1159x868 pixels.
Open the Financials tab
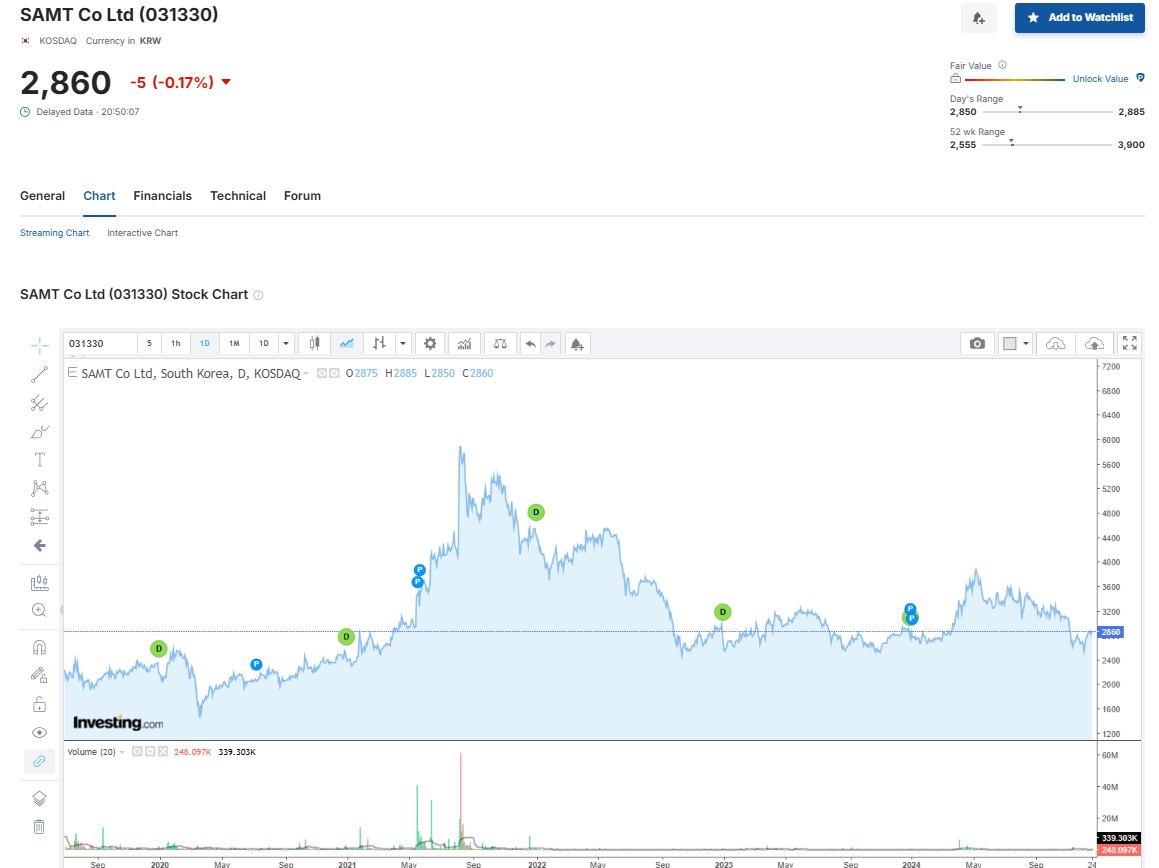163,196
